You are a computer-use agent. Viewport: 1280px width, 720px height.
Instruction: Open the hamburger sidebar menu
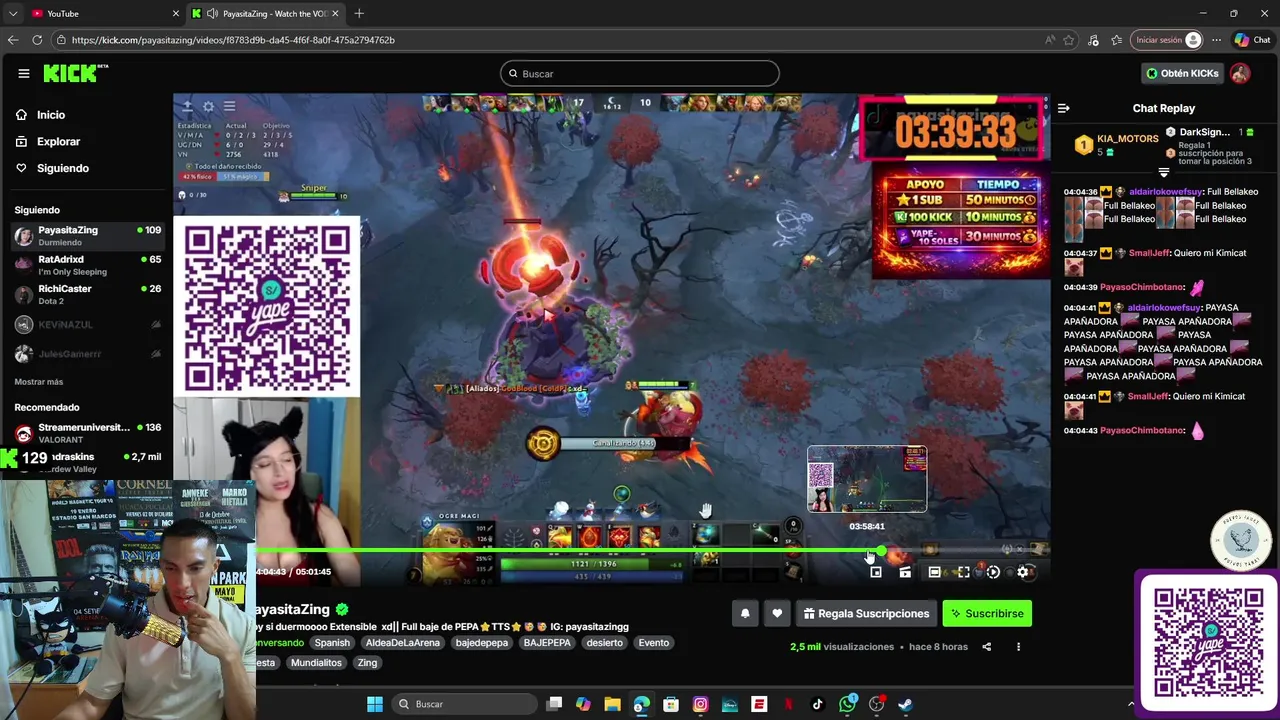[x=23, y=73]
